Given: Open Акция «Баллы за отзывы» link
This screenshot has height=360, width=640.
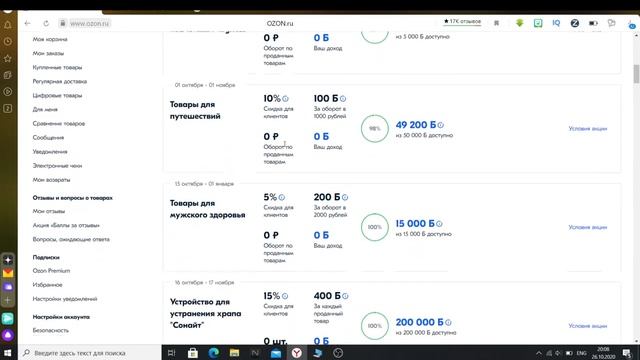Looking at the screenshot, I should click(66, 225).
